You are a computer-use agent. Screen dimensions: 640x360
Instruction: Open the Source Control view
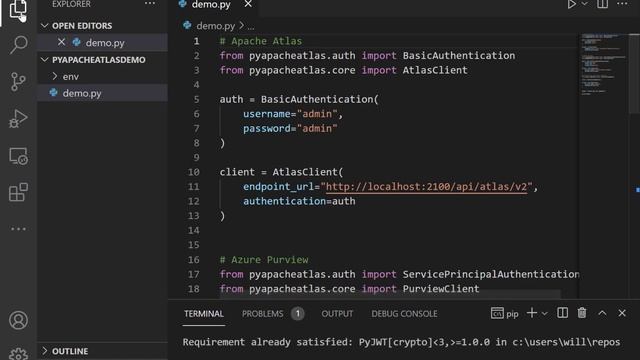tap(18, 82)
